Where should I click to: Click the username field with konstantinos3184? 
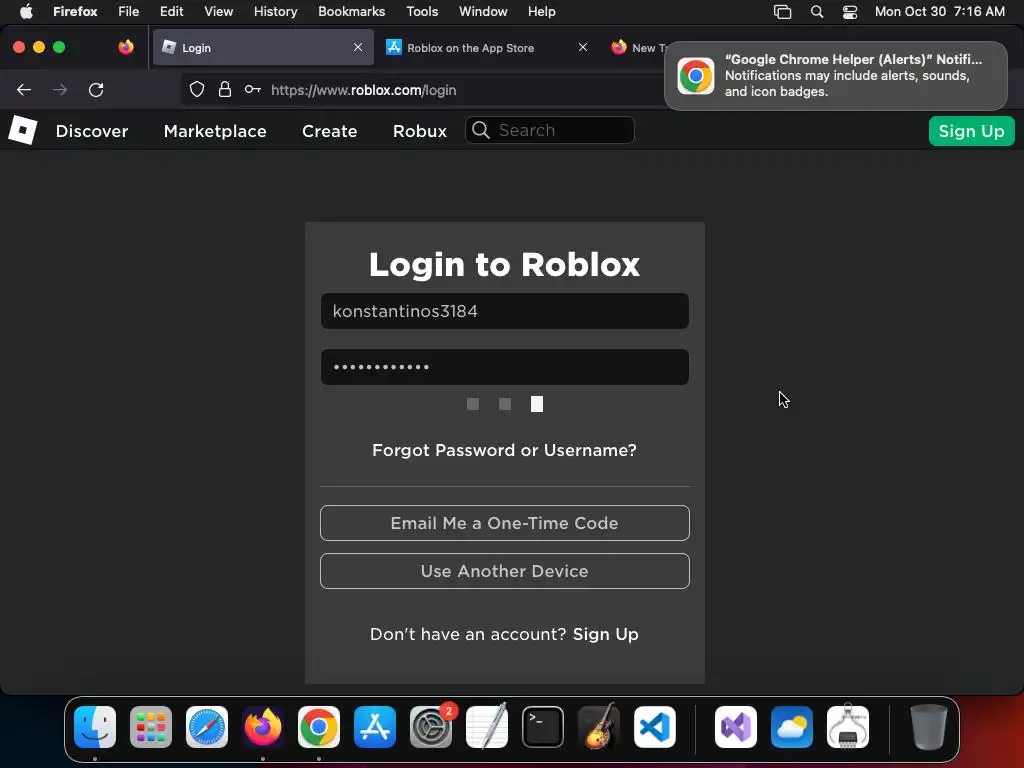coord(505,311)
